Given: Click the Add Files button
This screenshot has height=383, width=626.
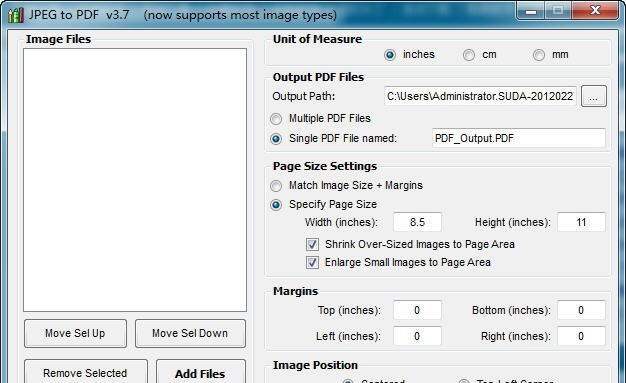Looking at the screenshot, I should click(201, 371).
